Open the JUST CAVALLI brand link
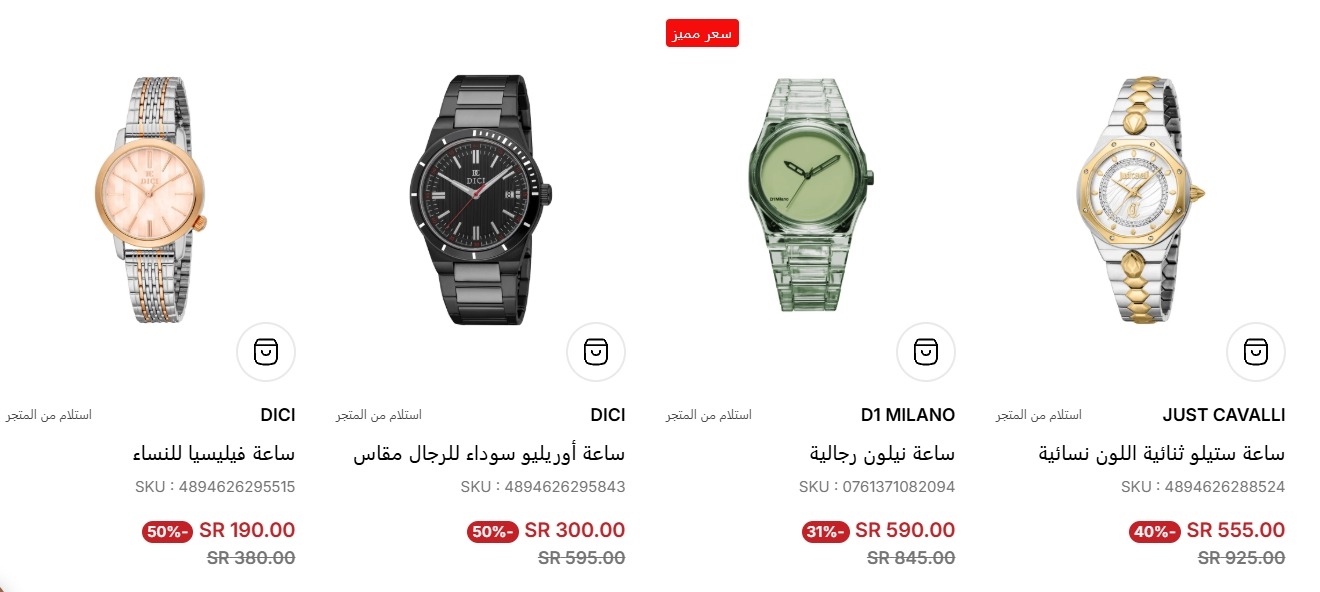 coord(1224,415)
